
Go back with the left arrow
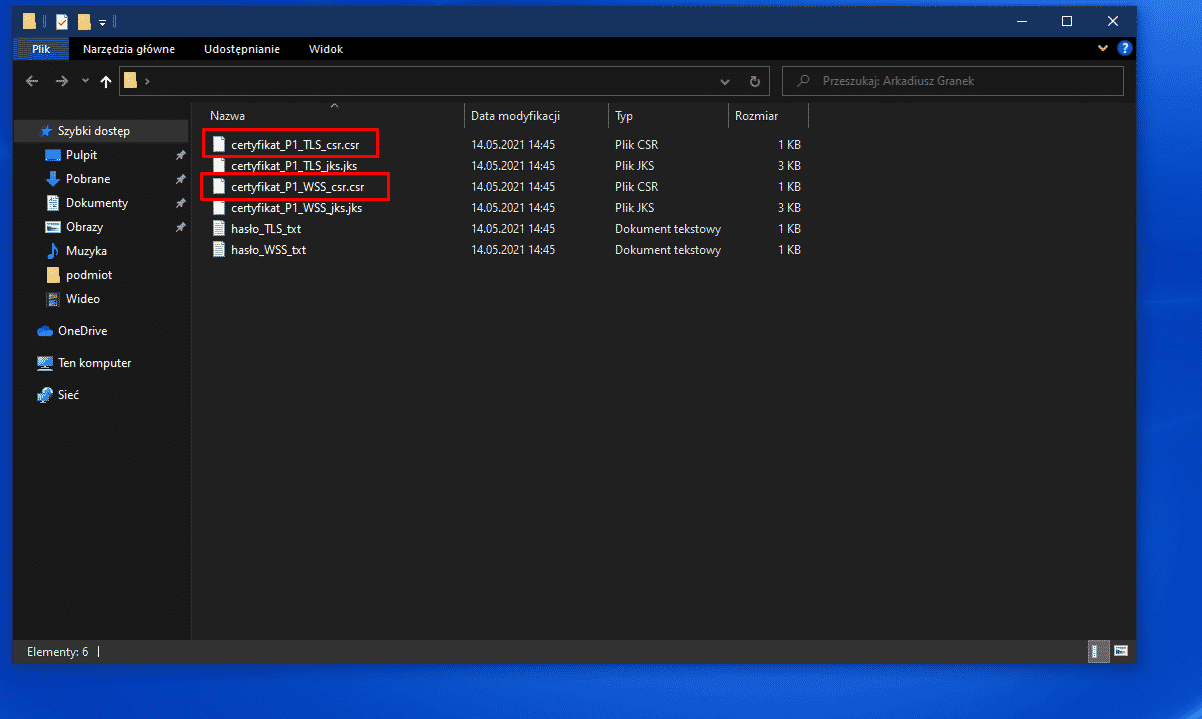[32, 81]
